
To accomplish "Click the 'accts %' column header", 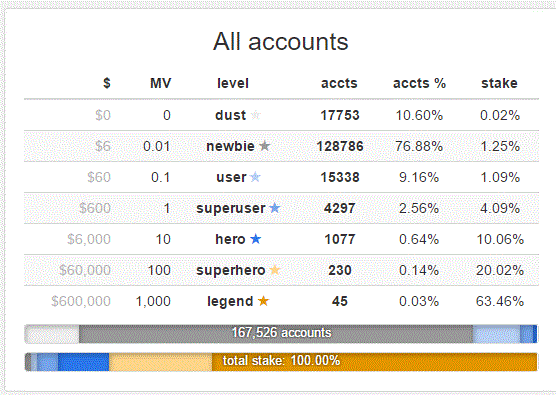I will coord(419,83).
